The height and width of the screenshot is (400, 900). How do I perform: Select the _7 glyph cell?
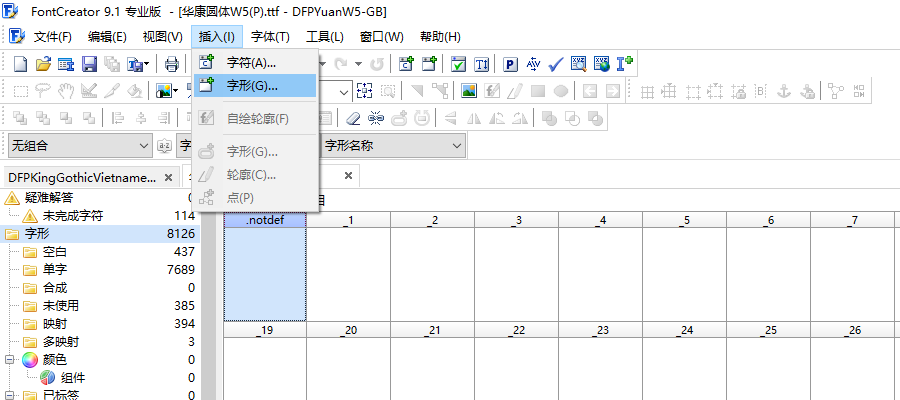852,267
